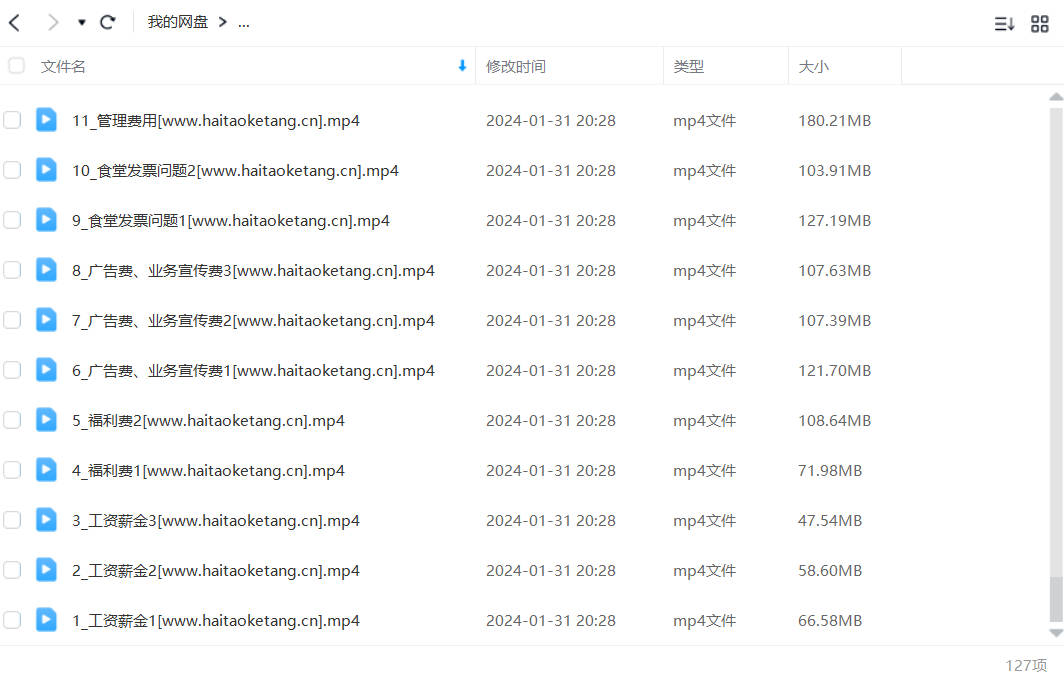This screenshot has width=1064, height=679.
Task: Go forward with the right arrow icon
Action: [x=52, y=22]
